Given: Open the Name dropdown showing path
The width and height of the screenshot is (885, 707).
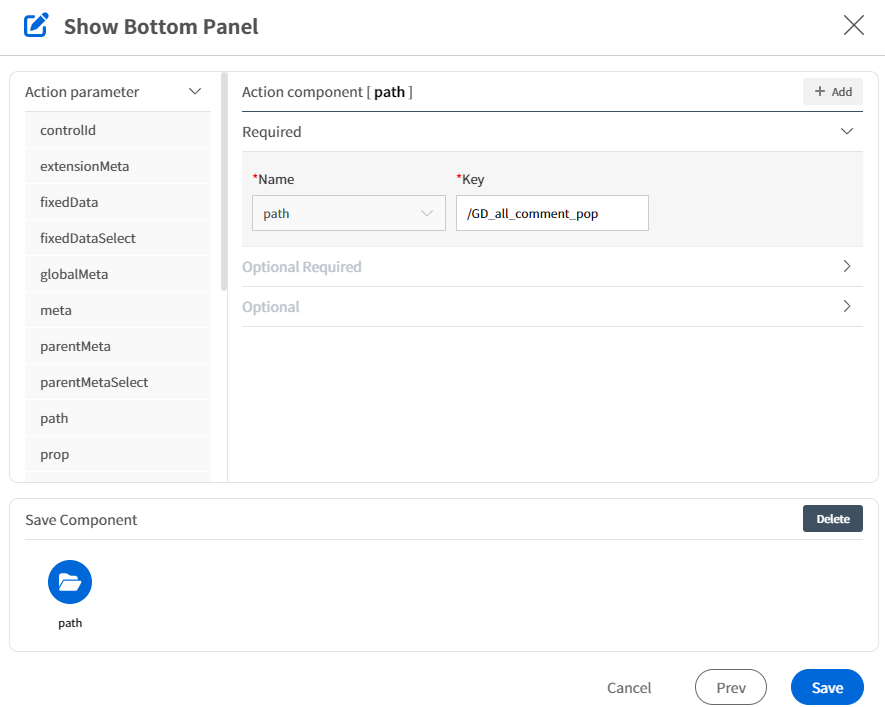Looking at the screenshot, I should [x=349, y=213].
